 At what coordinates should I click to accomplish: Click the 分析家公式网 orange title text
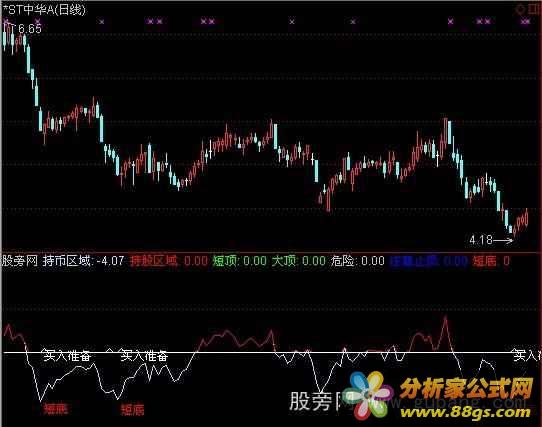(x=467, y=388)
